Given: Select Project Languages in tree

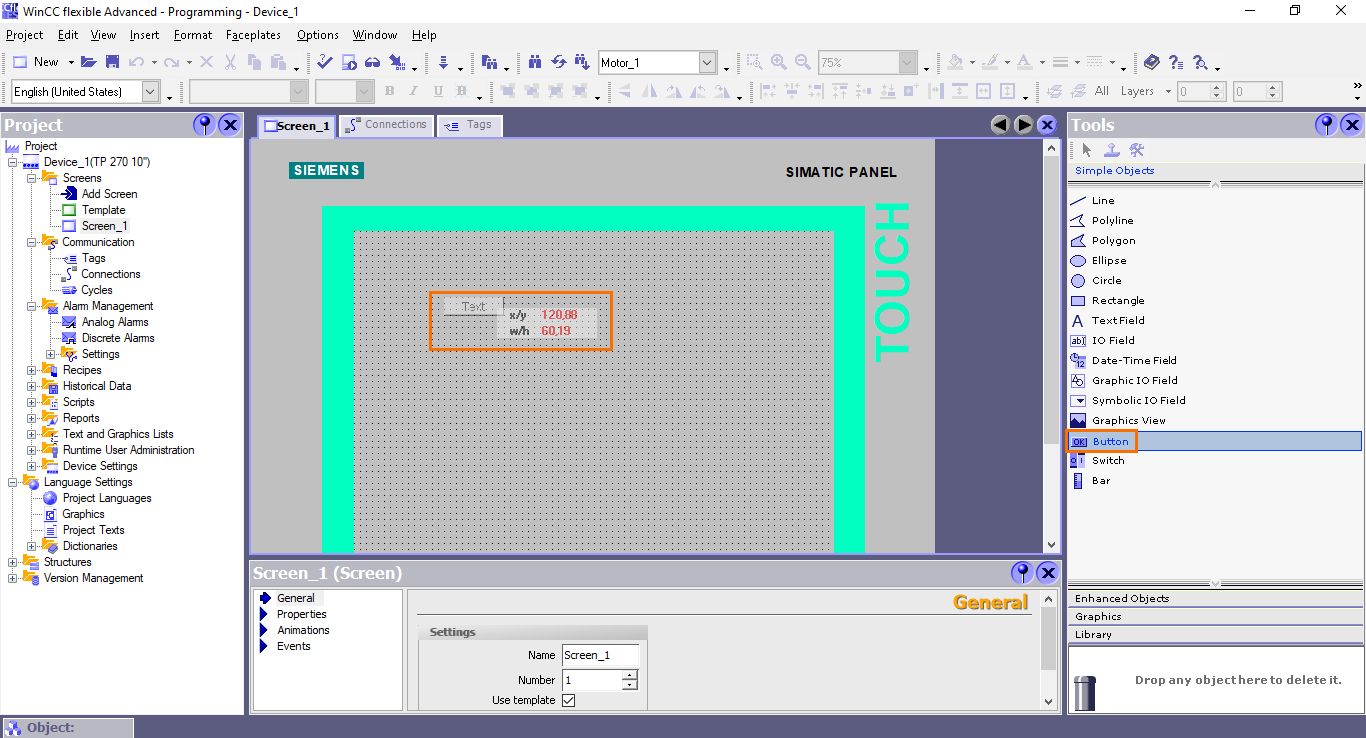Looking at the screenshot, I should (x=107, y=498).
